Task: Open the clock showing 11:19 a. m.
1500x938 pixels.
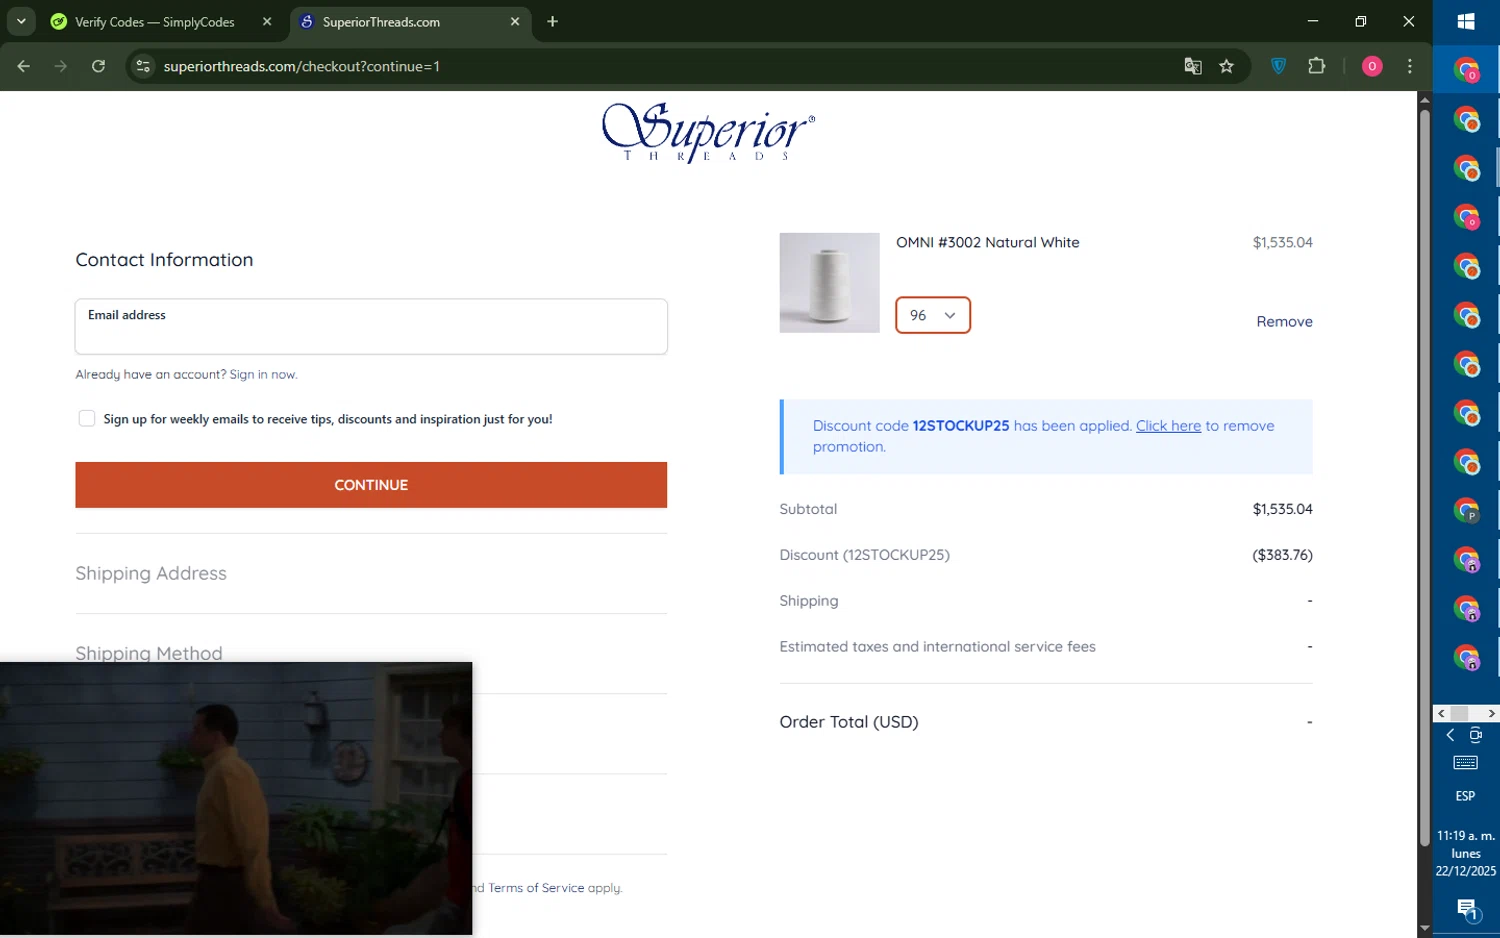Action: tap(1466, 853)
